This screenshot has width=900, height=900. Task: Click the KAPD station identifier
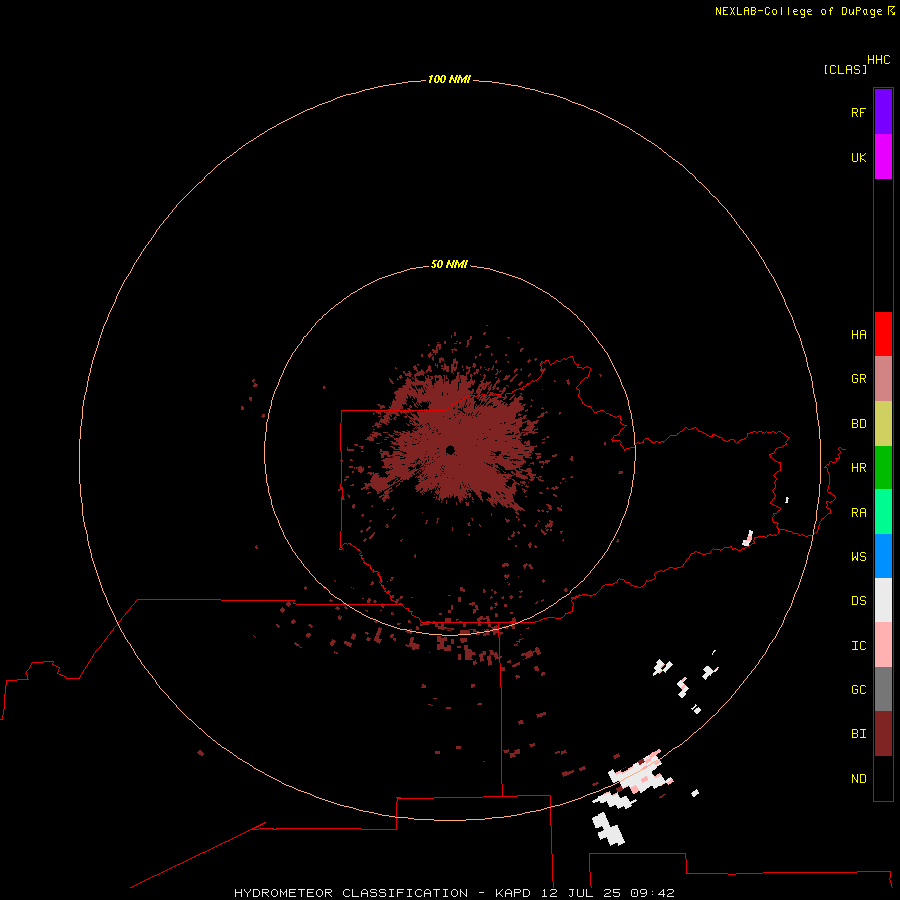tap(513, 893)
